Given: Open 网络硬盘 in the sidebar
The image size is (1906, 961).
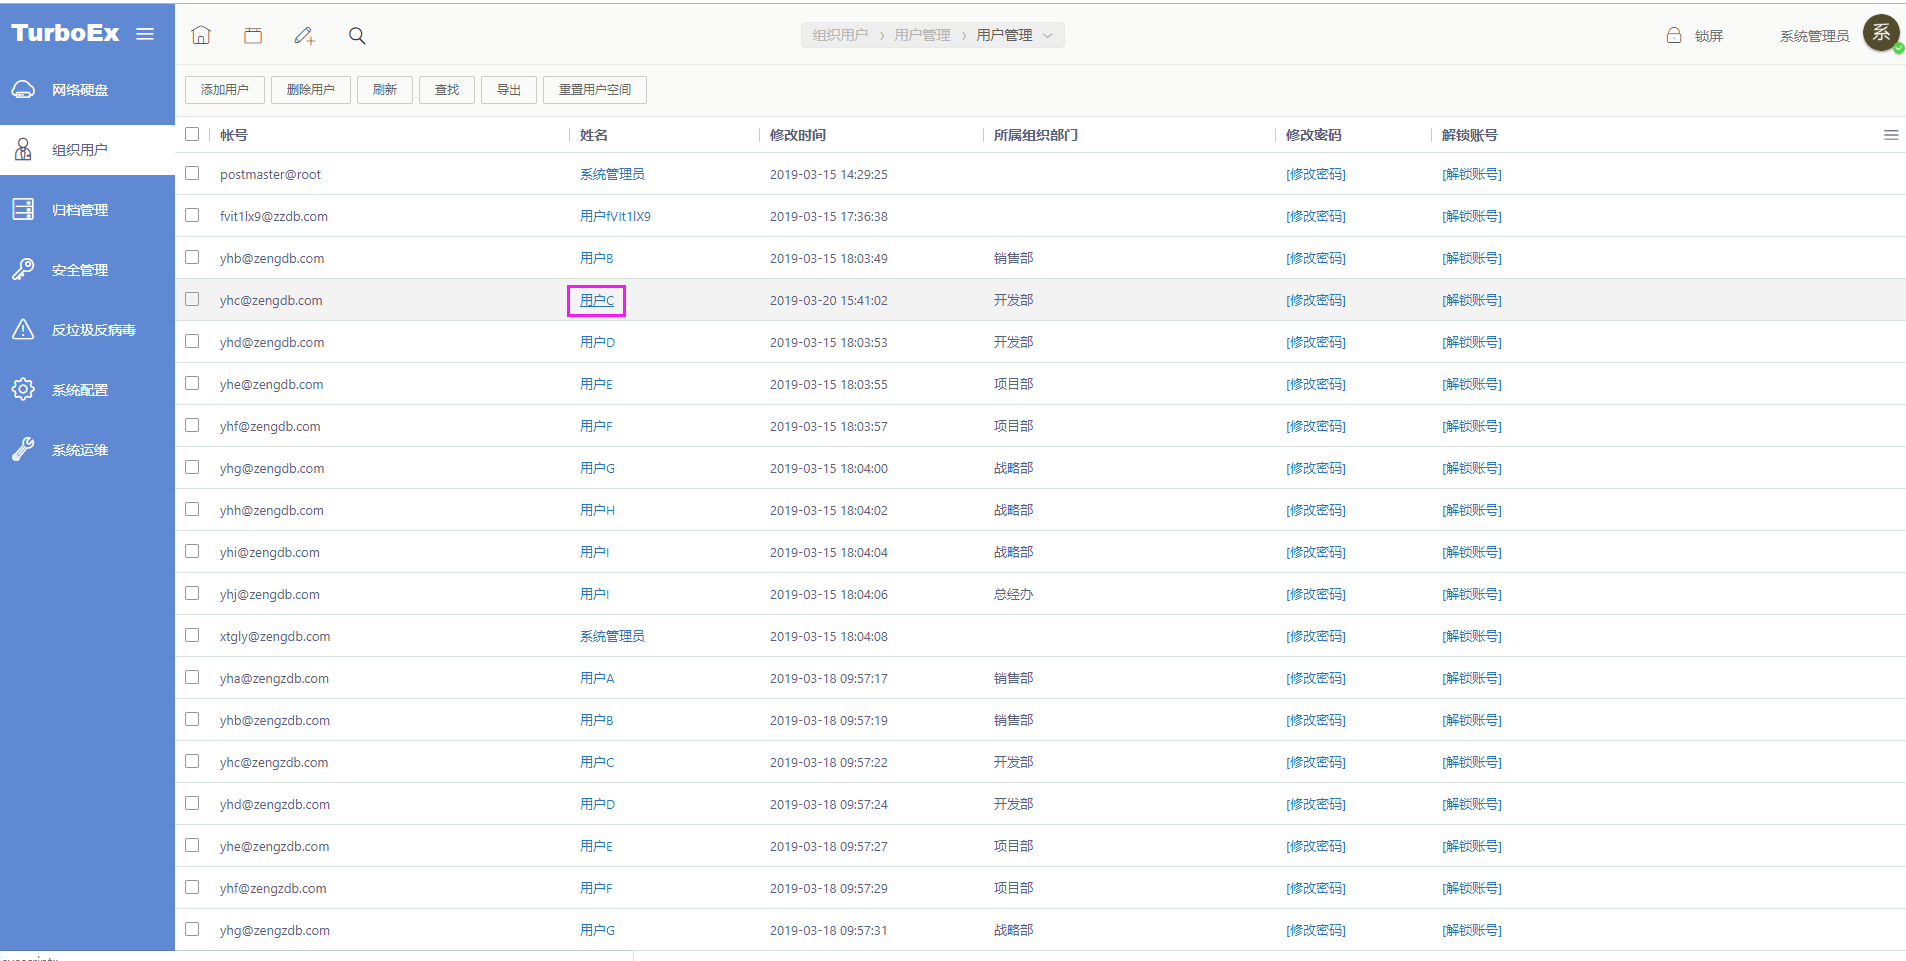Looking at the screenshot, I should click(x=80, y=90).
